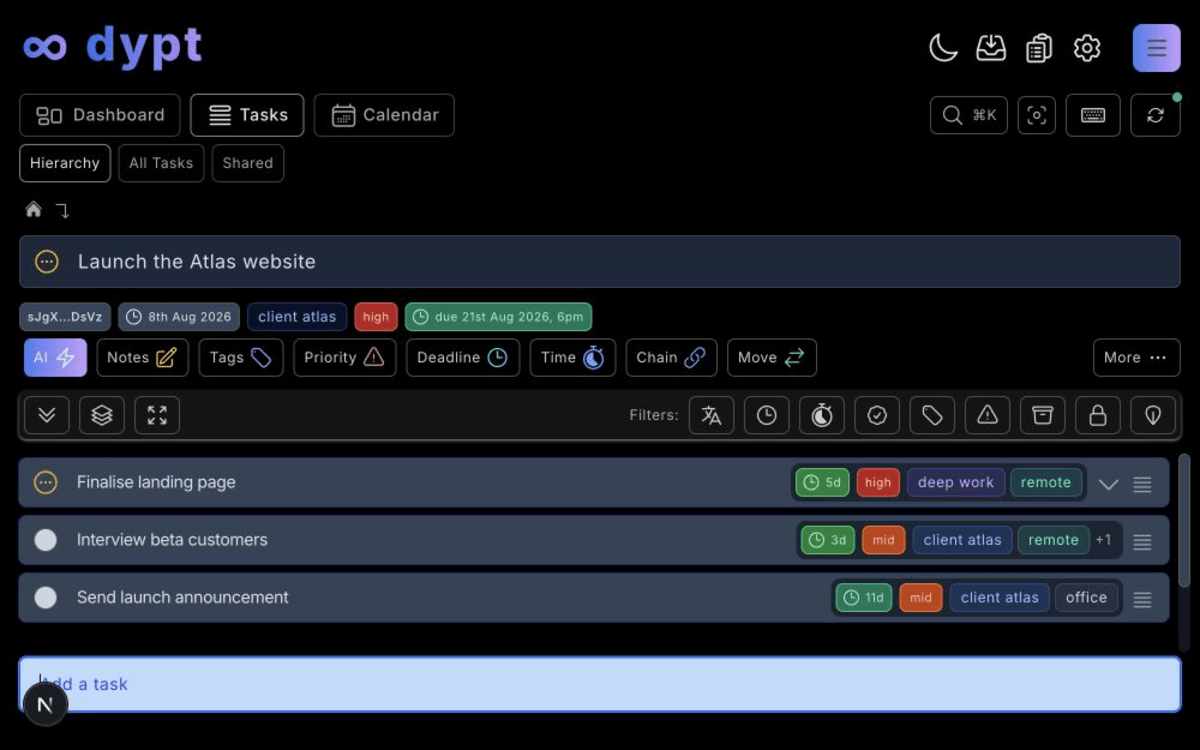Click the deep work tag
The width and height of the screenshot is (1200, 750).
coord(956,482)
